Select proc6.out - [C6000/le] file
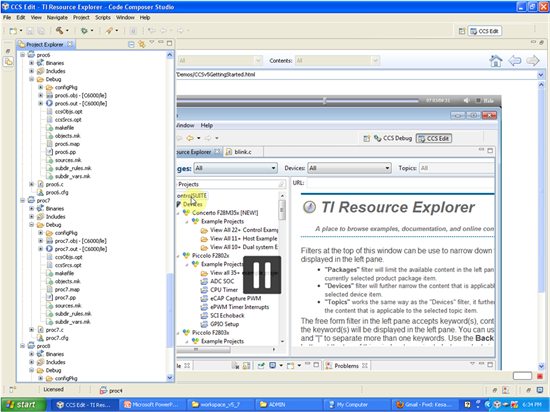Viewport: 550px width, 412px height. 81,103
